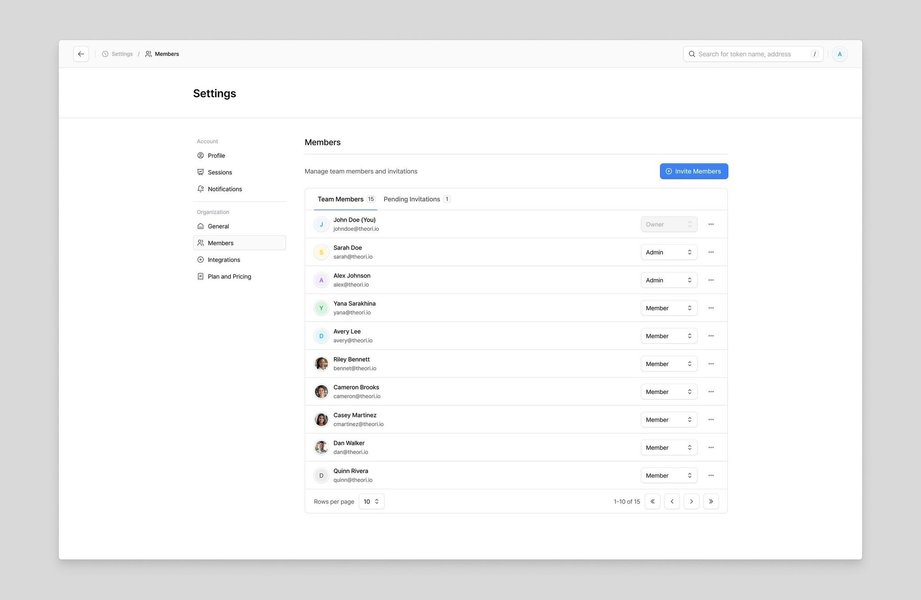Click the name Yana Sarakhina
Image resolution: width=921 pixels, height=600 pixels.
click(354, 304)
